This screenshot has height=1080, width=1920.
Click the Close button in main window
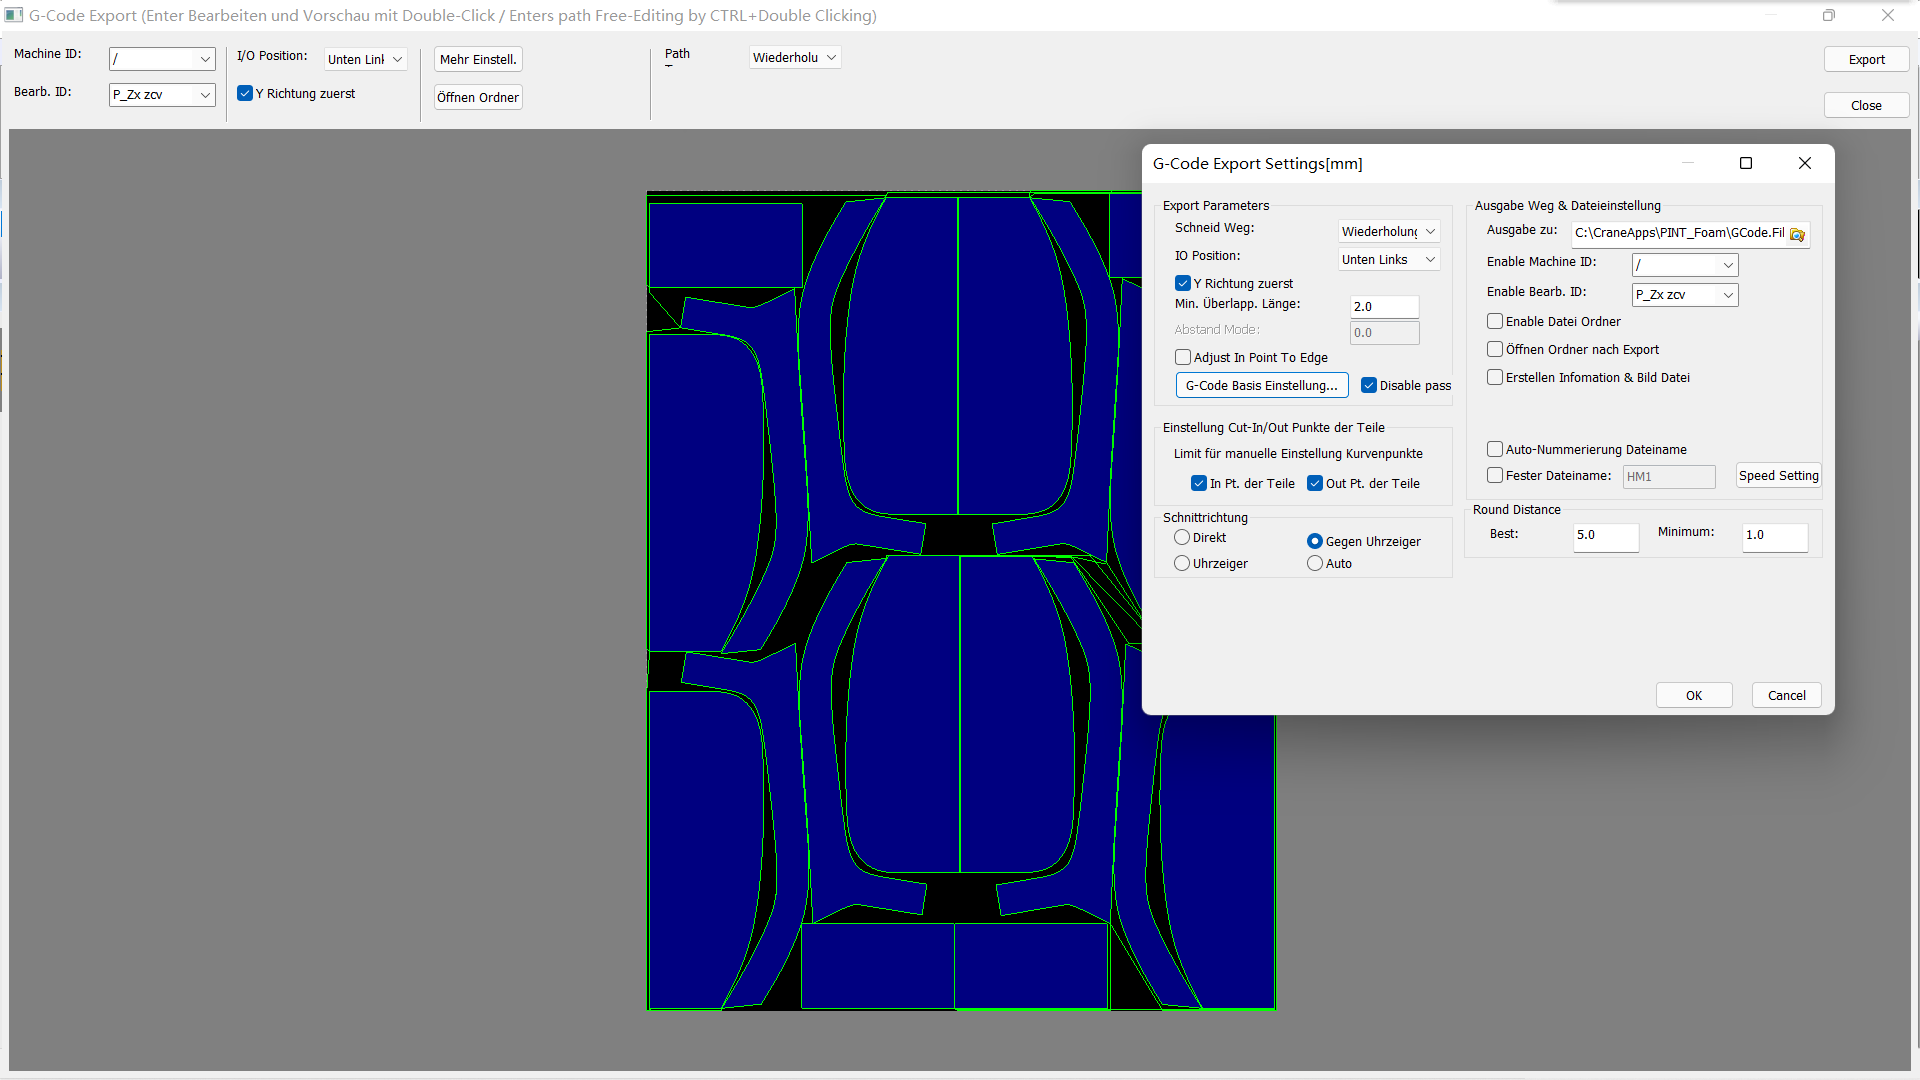click(1866, 105)
